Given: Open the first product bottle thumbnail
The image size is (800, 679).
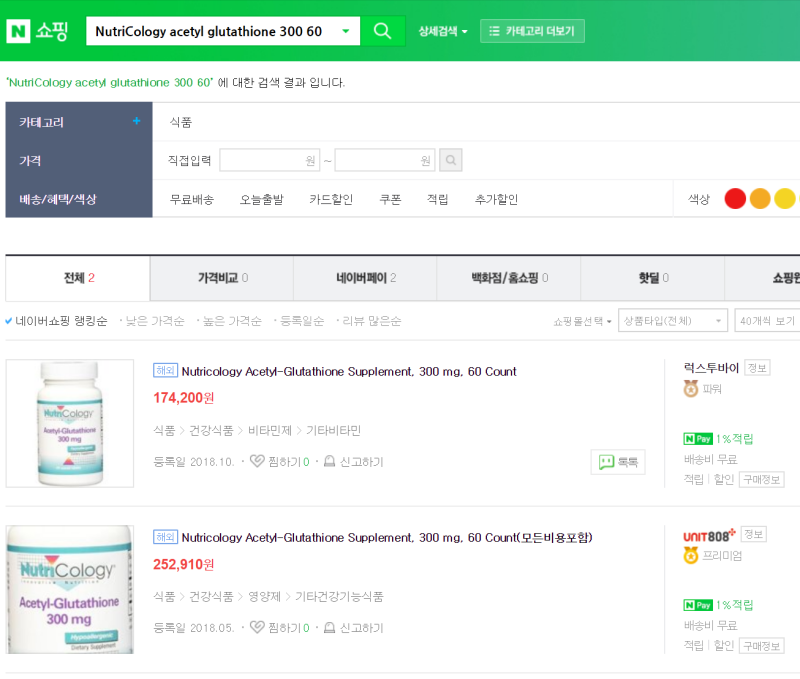Looking at the screenshot, I should pyautogui.click(x=70, y=423).
